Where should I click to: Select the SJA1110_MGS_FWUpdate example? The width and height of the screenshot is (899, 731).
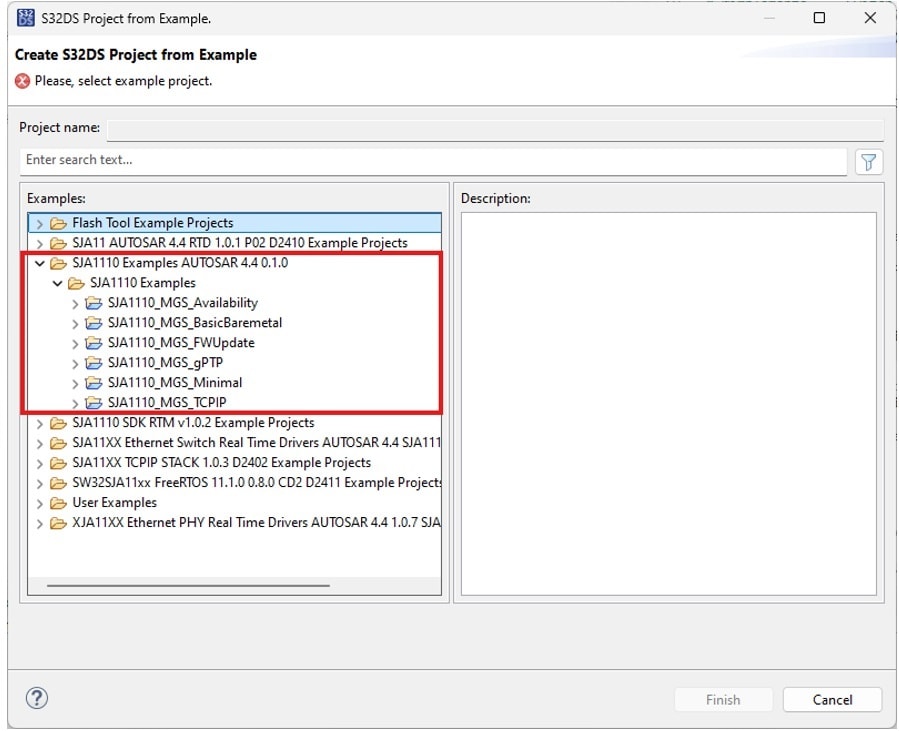(x=181, y=343)
